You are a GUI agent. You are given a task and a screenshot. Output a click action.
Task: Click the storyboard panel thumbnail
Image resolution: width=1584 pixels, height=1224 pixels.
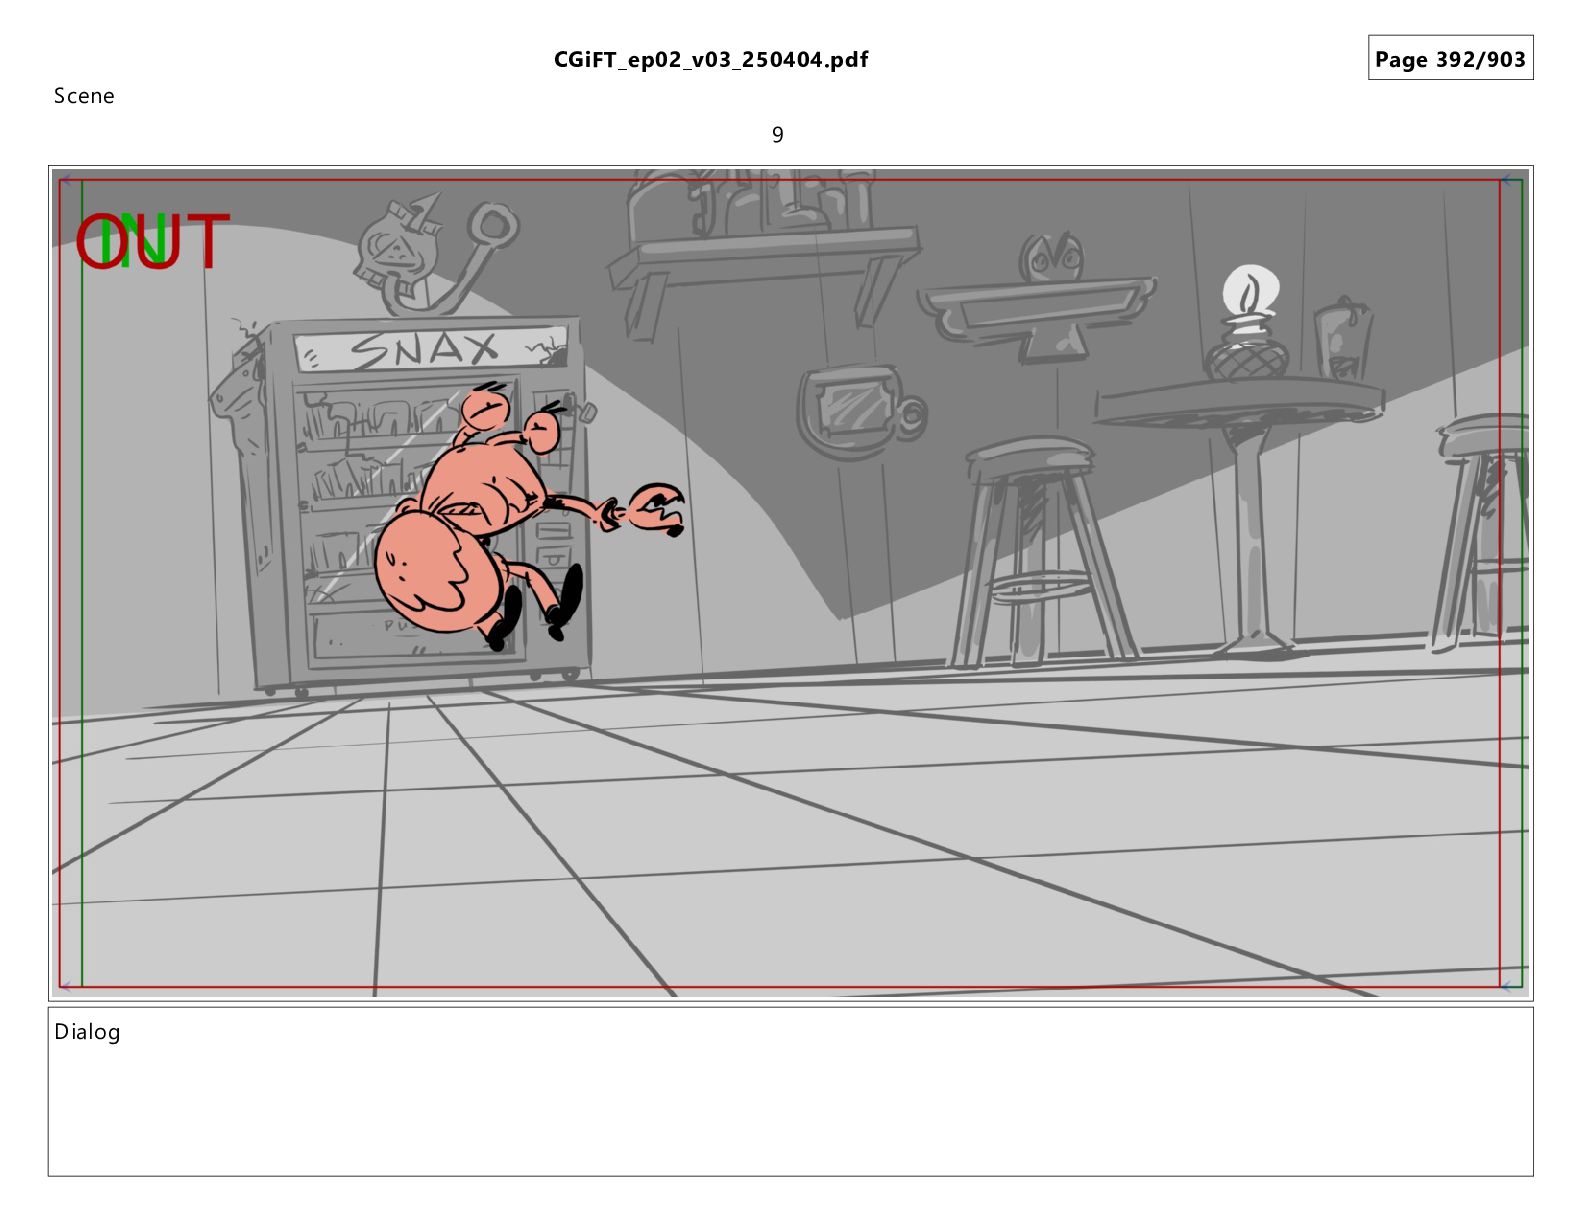pos(790,583)
